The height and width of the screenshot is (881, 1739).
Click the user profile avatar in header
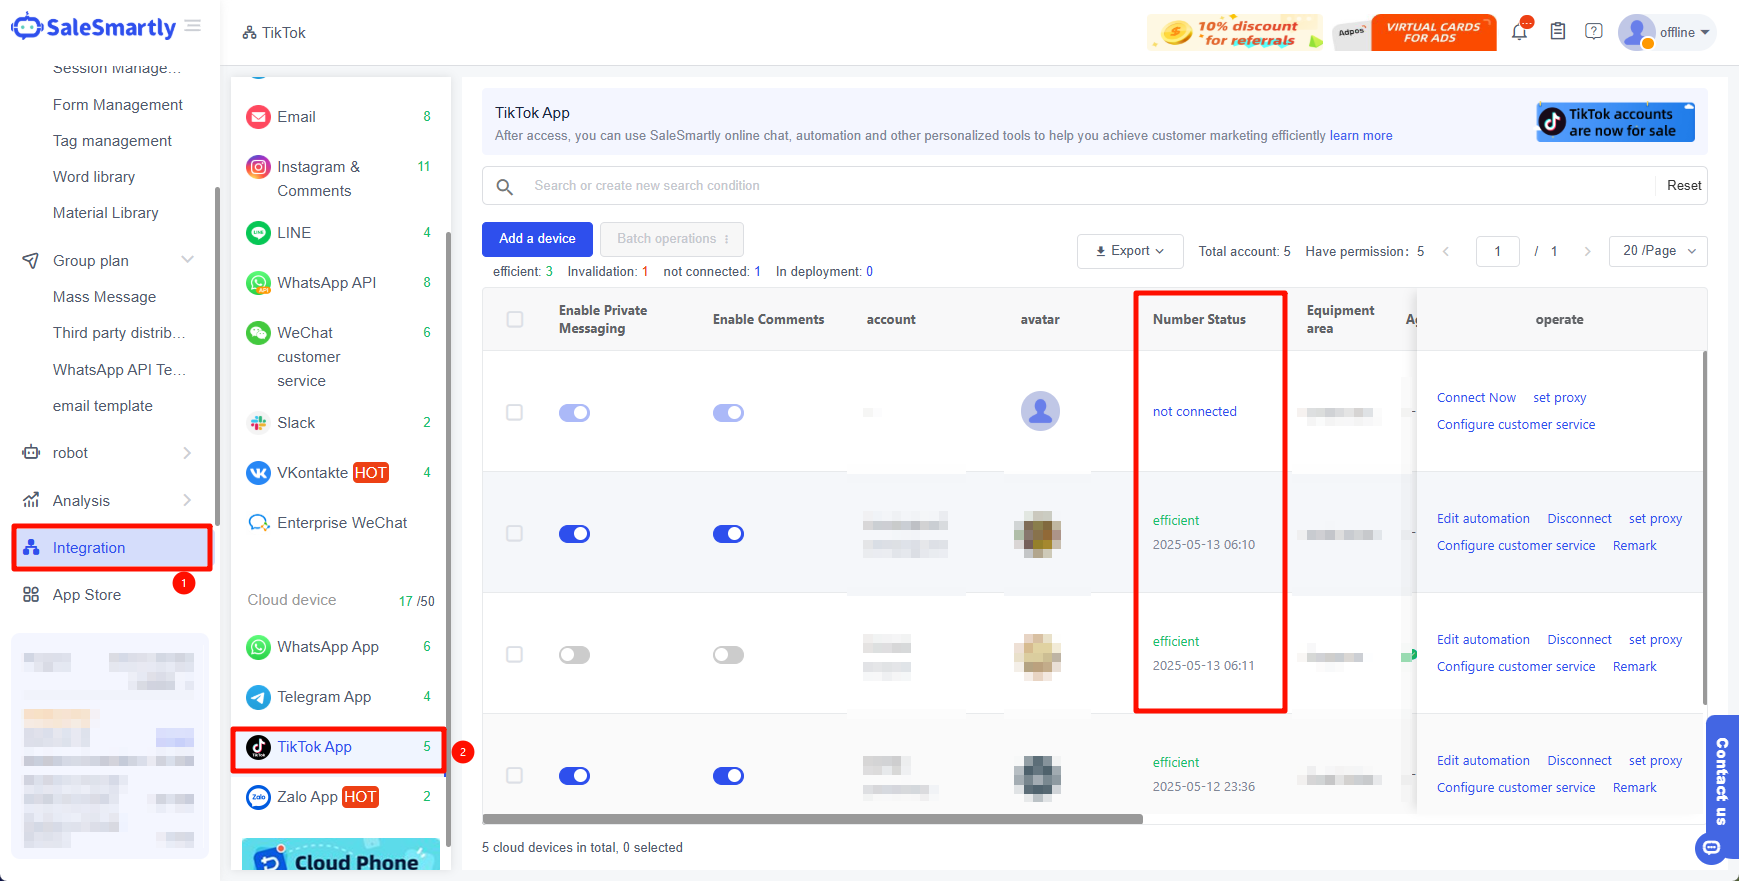[1636, 32]
